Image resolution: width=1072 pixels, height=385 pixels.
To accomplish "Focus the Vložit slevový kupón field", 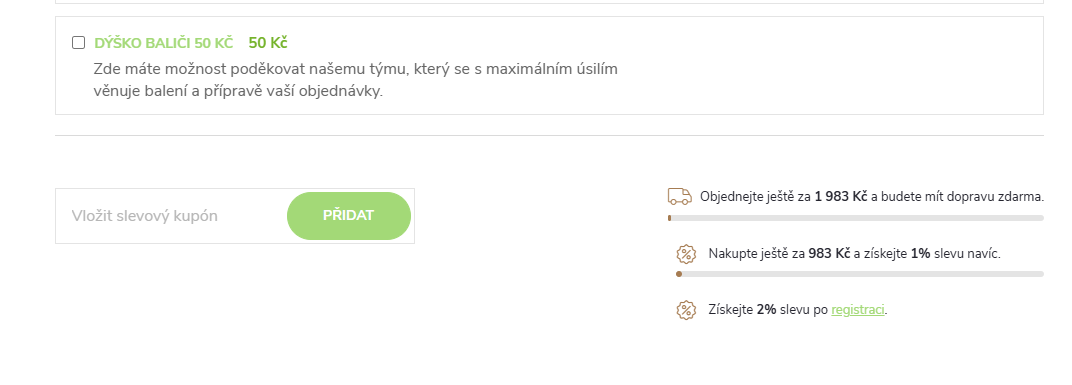I will [x=174, y=216].
